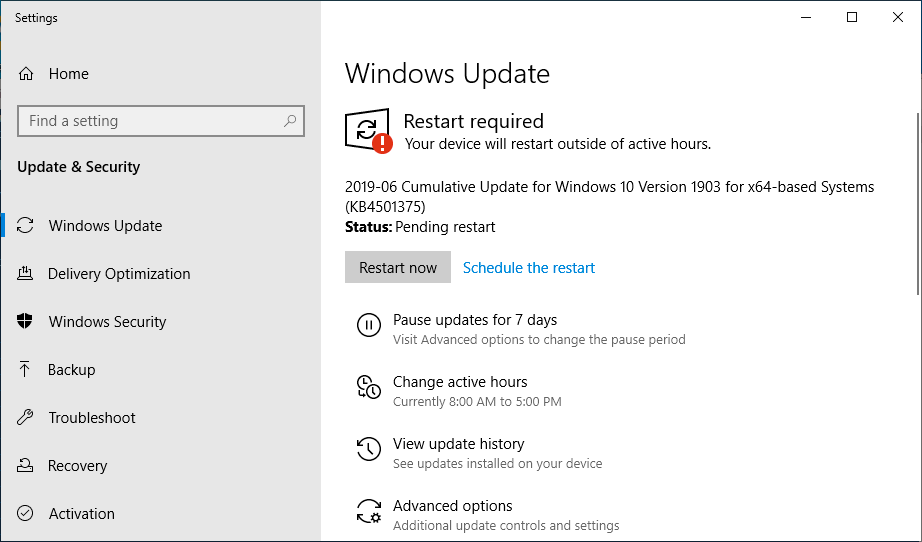Open the Troubleshoot page
The height and width of the screenshot is (542, 922).
pos(92,417)
